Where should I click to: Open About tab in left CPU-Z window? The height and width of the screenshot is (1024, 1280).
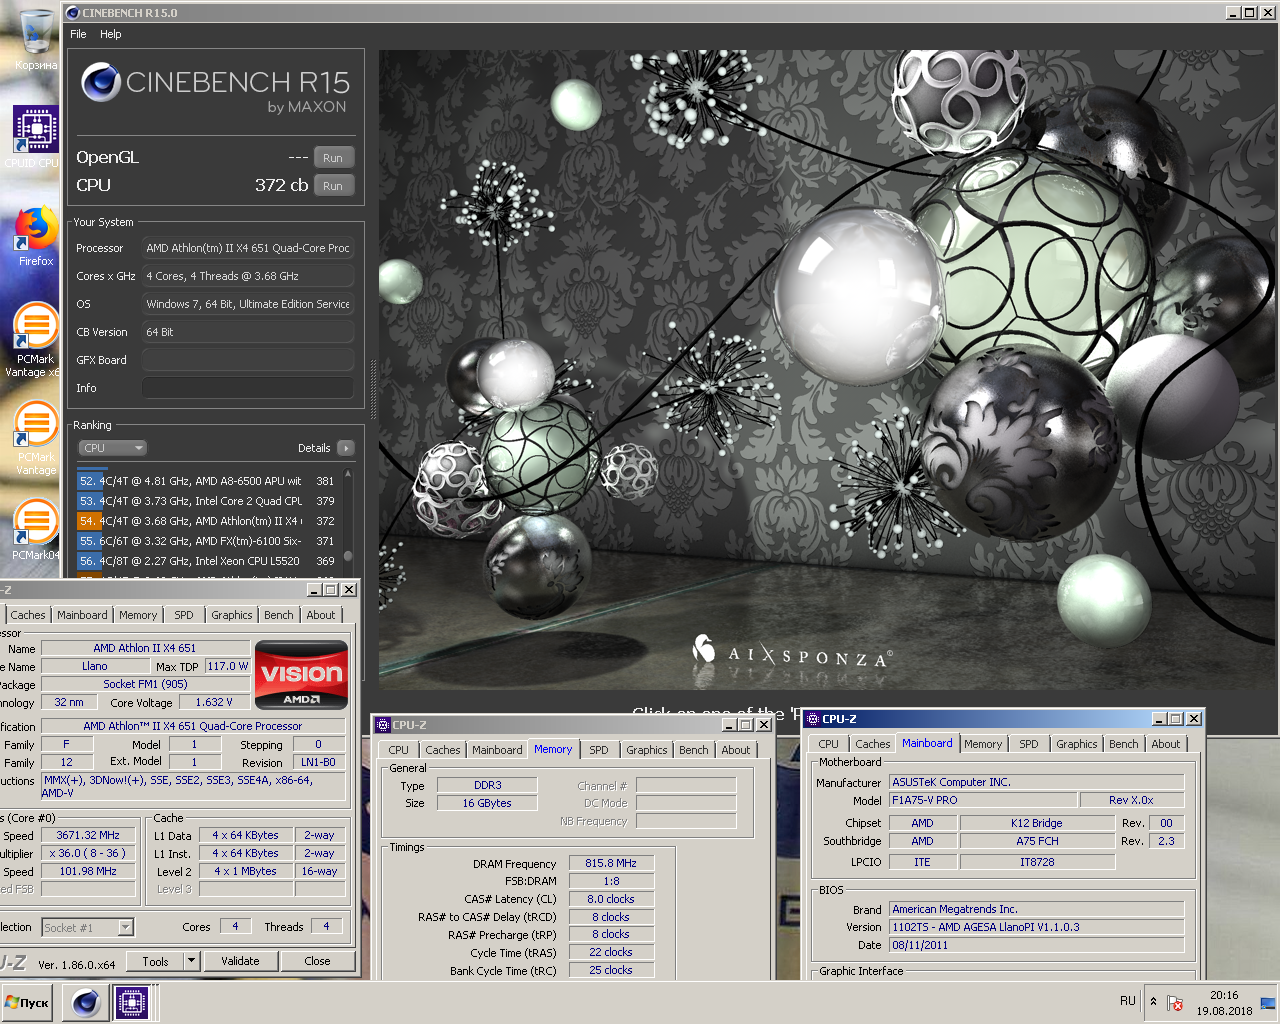click(321, 615)
